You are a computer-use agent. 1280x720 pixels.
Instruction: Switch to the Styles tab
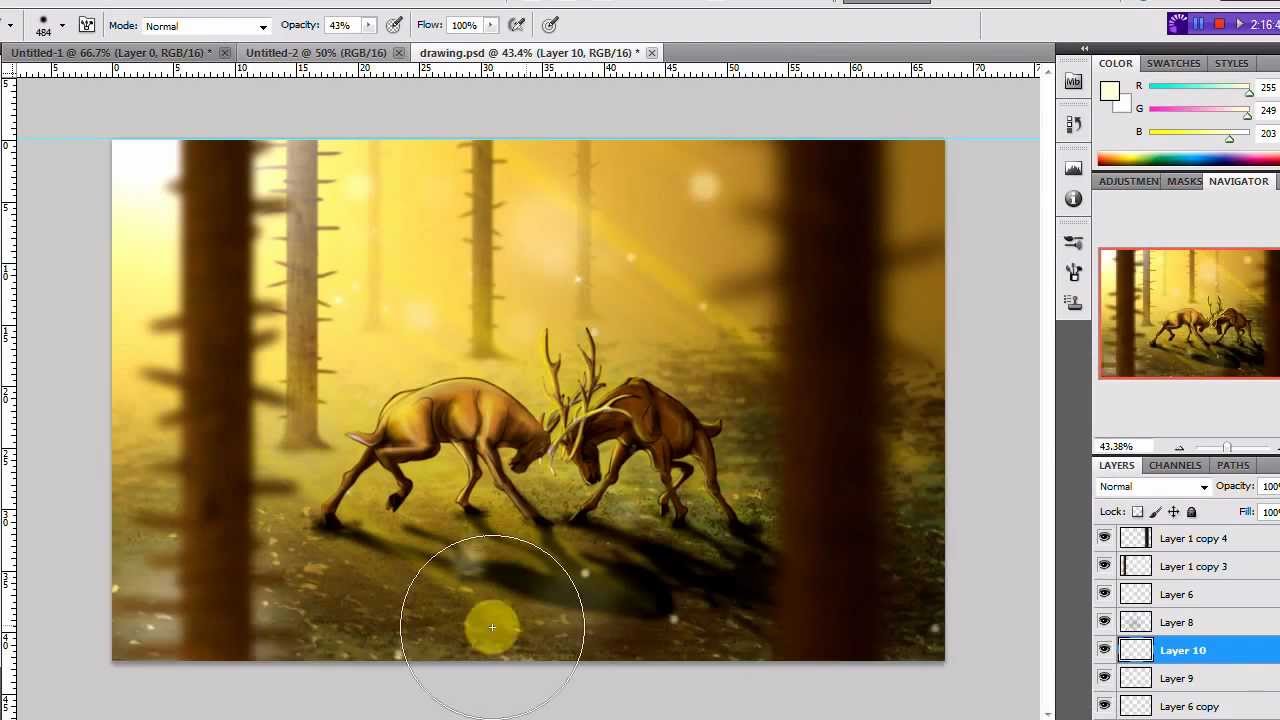[1231, 63]
